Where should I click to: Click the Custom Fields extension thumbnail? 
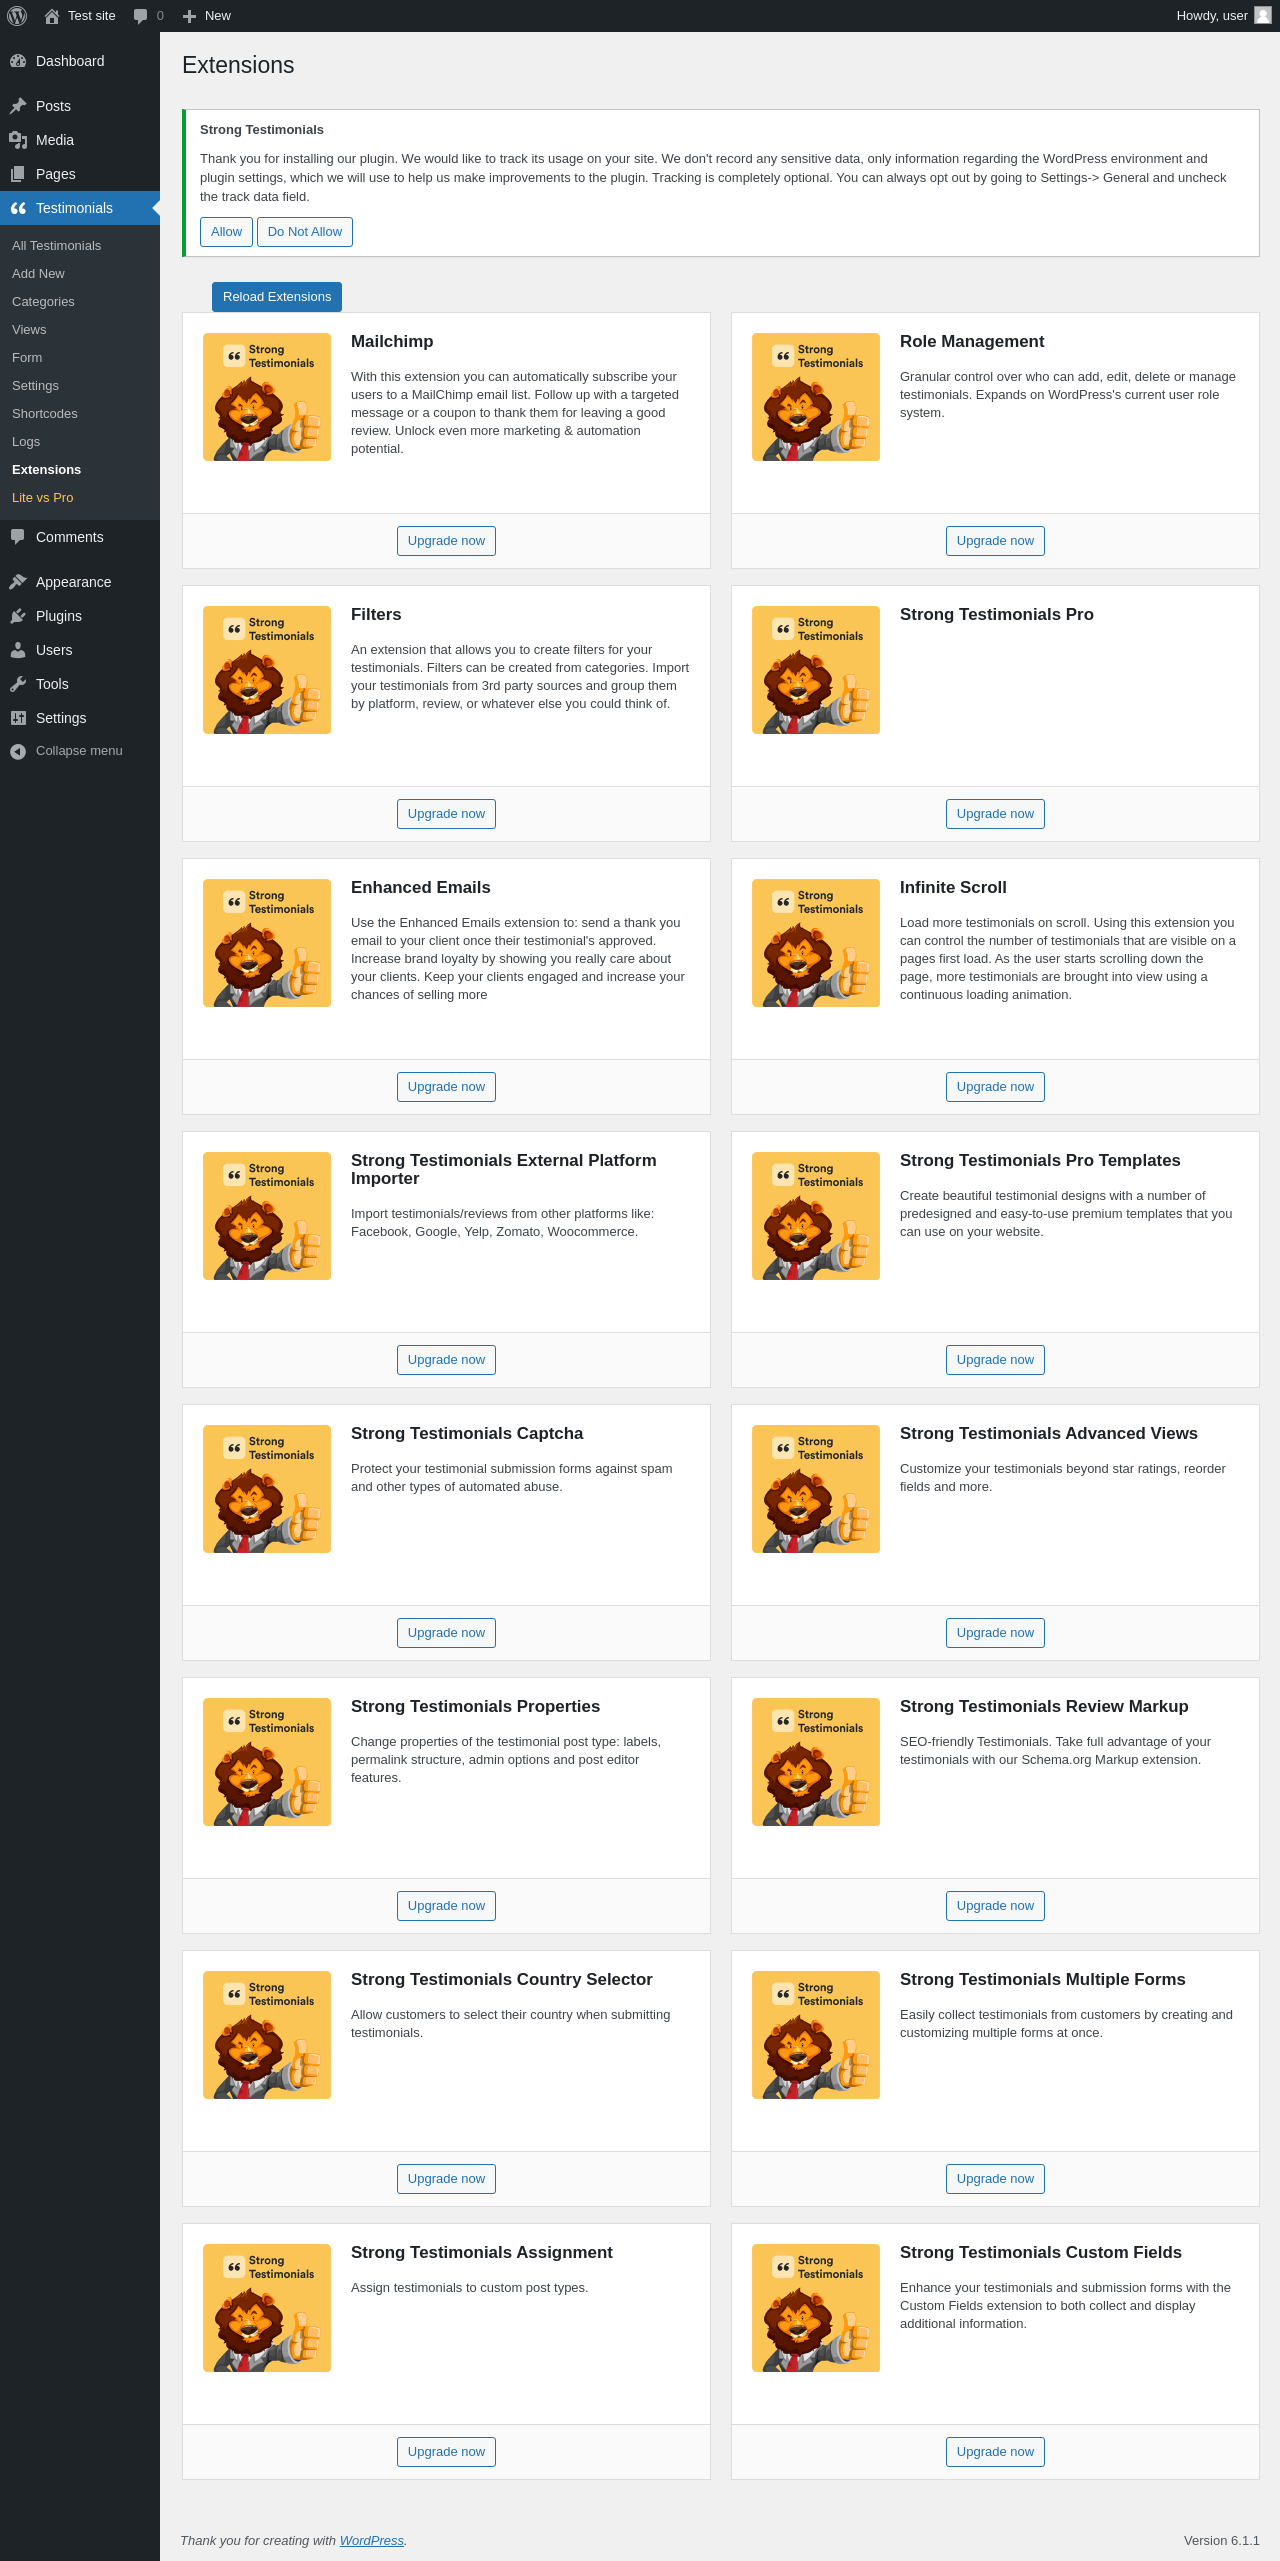click(x=816, y=2308)
